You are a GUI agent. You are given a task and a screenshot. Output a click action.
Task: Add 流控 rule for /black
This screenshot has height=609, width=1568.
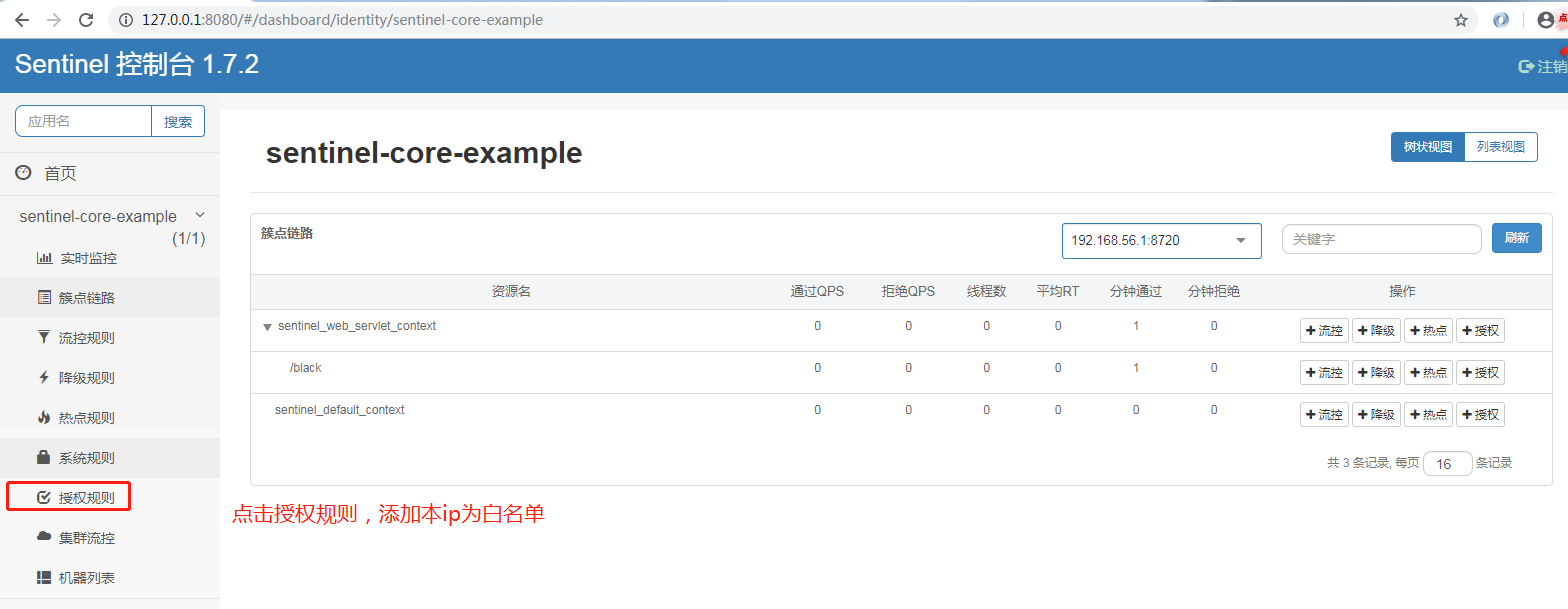(x=1324, y=373)
